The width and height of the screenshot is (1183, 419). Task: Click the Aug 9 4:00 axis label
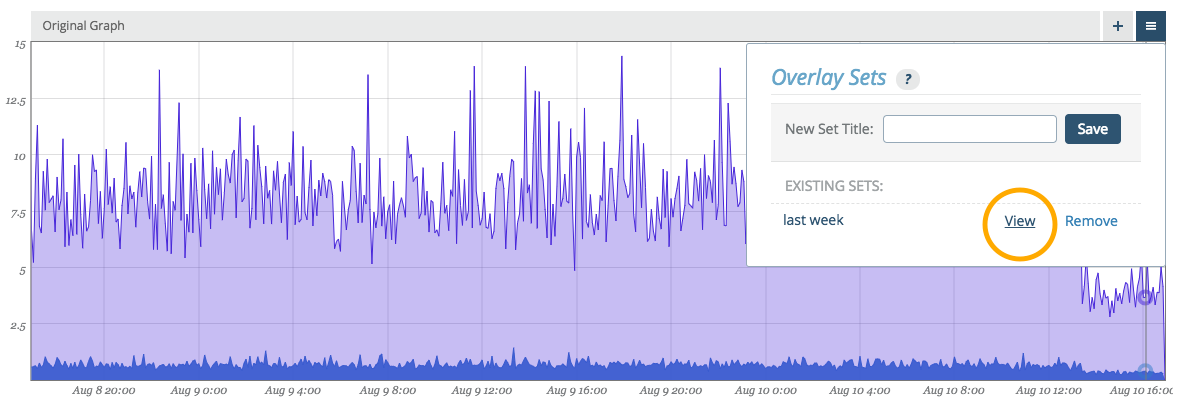click(x=293, y=391)
